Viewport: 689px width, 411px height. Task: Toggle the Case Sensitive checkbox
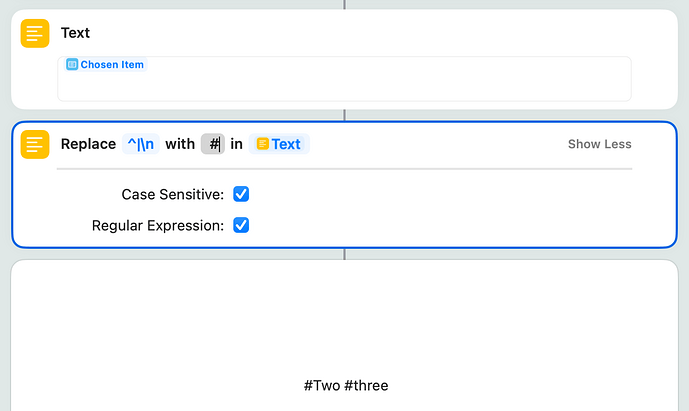coord(241,194)
